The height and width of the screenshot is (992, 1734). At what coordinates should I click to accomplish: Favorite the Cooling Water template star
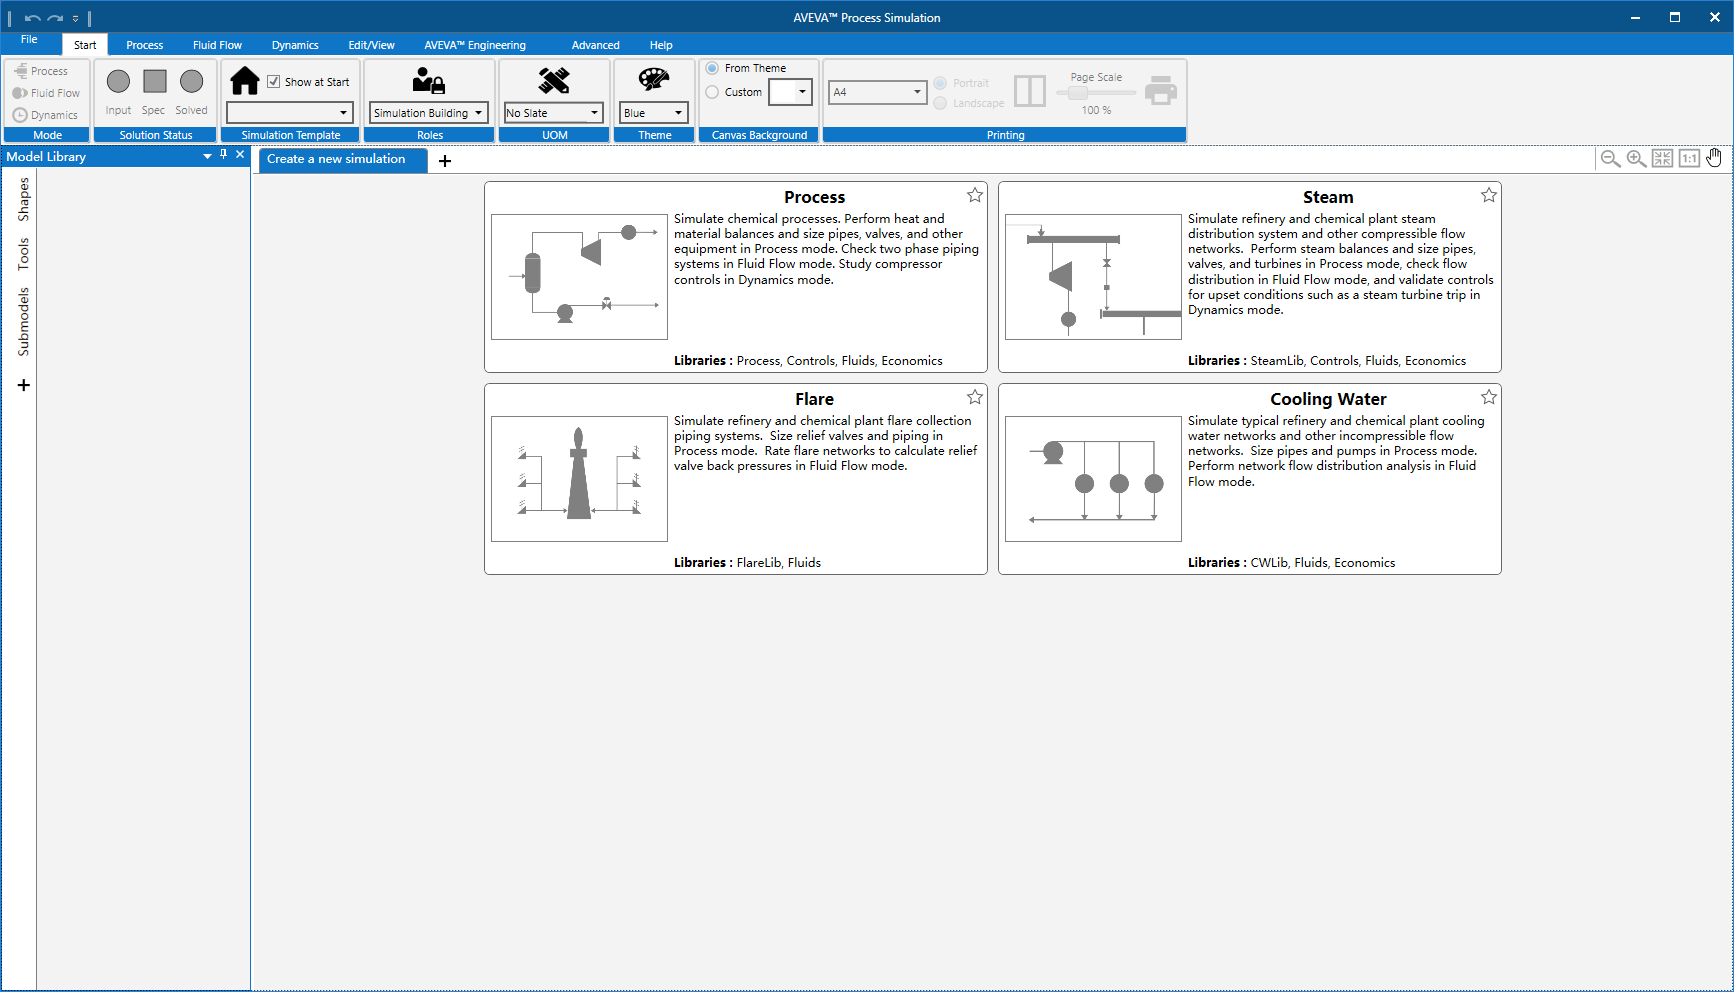tap(1489, 397)
